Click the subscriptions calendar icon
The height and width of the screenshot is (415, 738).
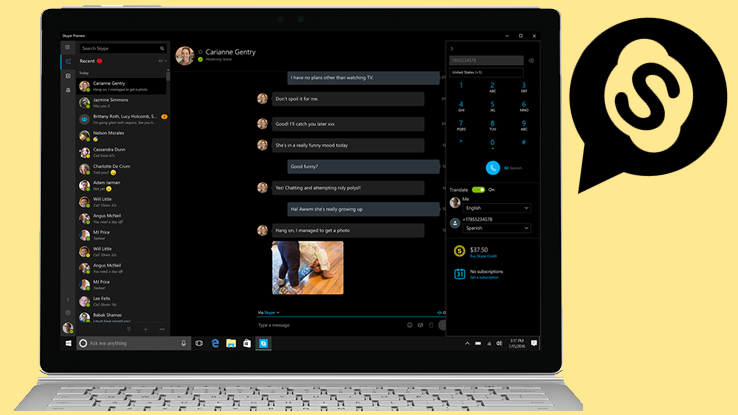pos(459,274)
